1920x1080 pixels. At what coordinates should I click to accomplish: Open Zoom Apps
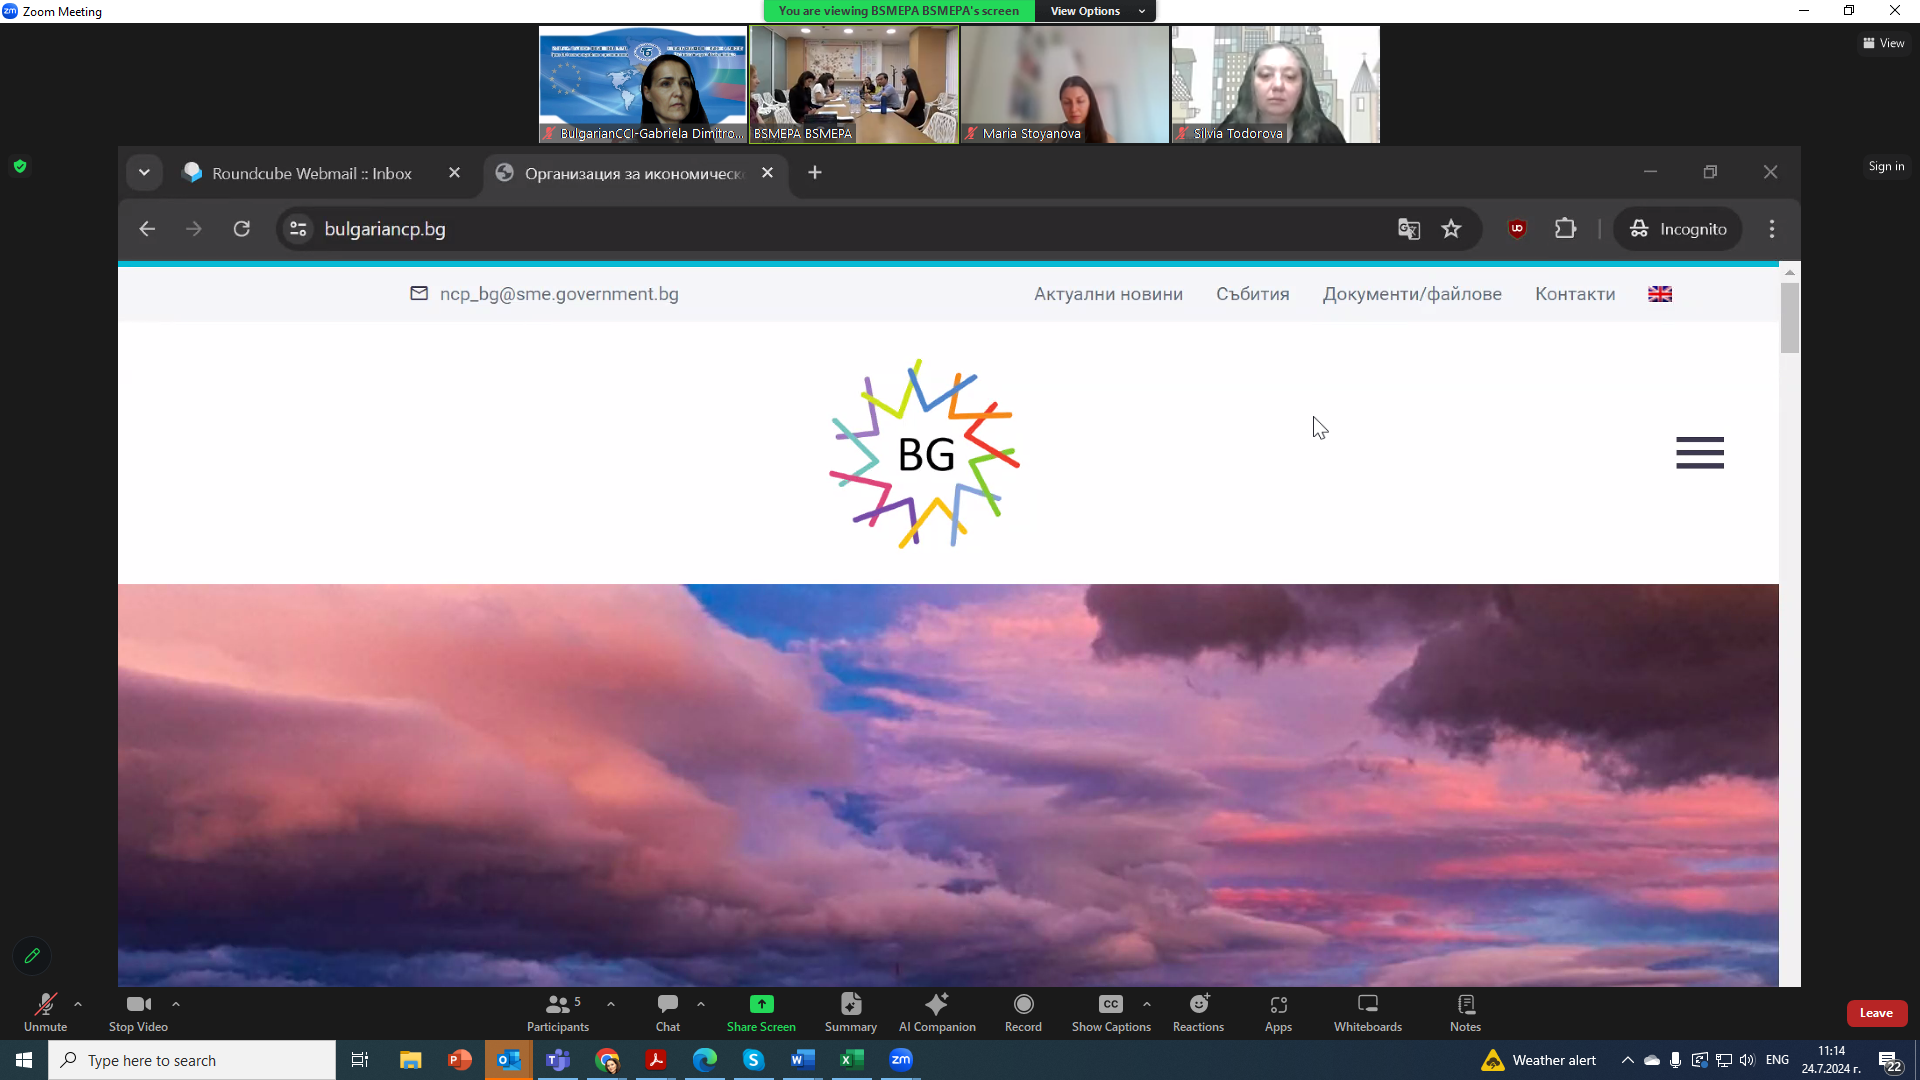click(x=1278, y=1012)
